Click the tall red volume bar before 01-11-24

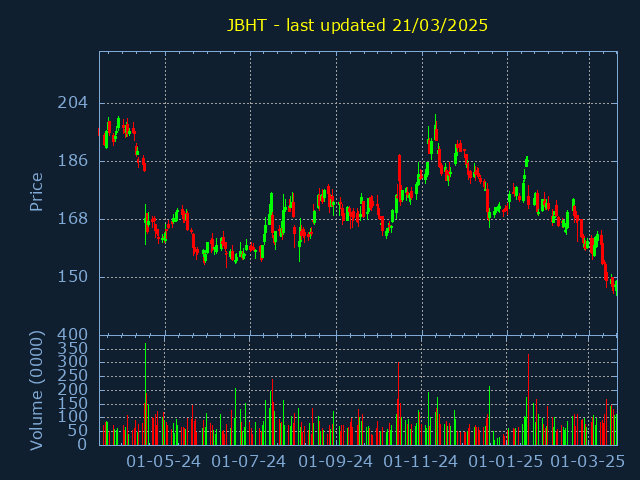(398, 404)
